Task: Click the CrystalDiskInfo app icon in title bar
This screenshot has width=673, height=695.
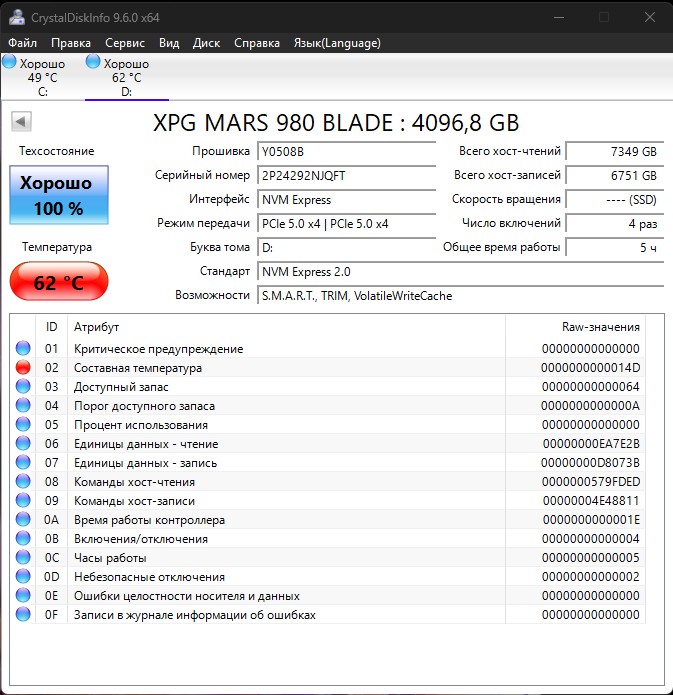Action: (x=19, y=17)
